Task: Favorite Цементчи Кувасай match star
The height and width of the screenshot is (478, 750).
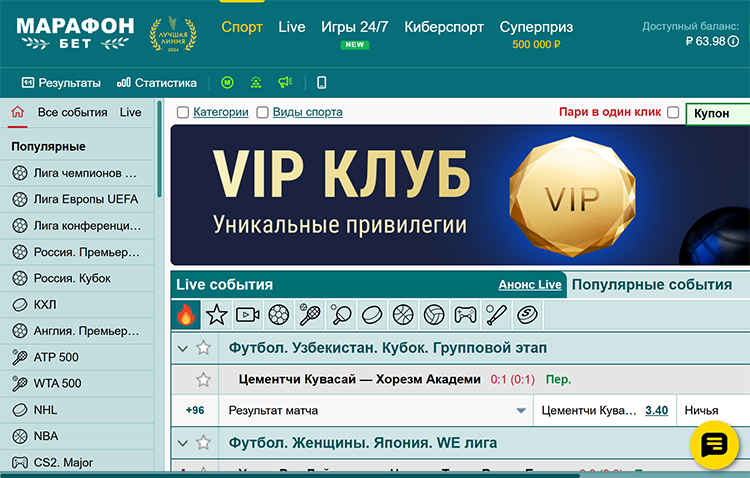Action: pyautogui.click(x=203, y=380)
